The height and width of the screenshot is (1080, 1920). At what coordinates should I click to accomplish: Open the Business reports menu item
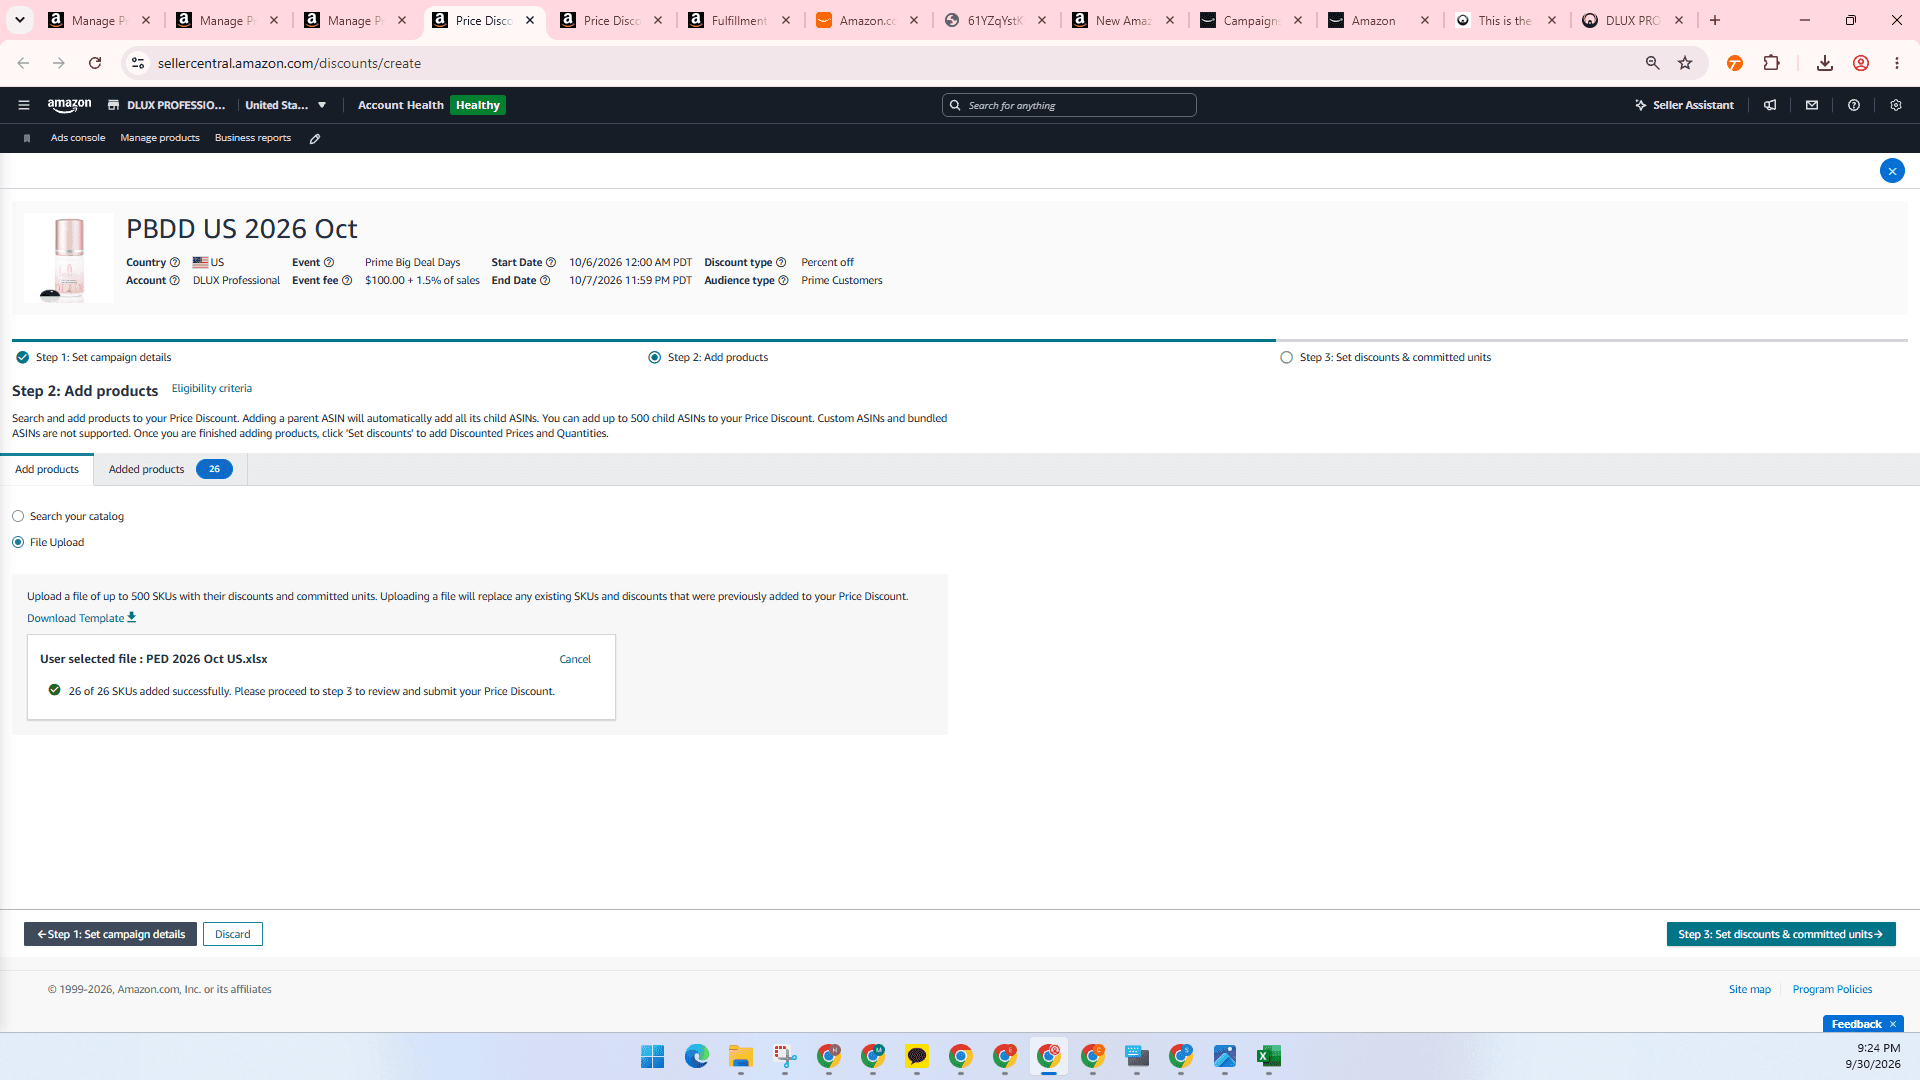tap(253, 138)
